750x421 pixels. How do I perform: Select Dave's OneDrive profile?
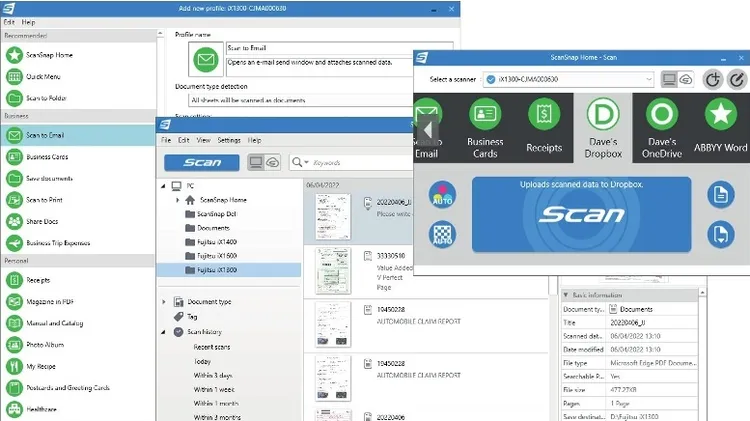(662, 128)
